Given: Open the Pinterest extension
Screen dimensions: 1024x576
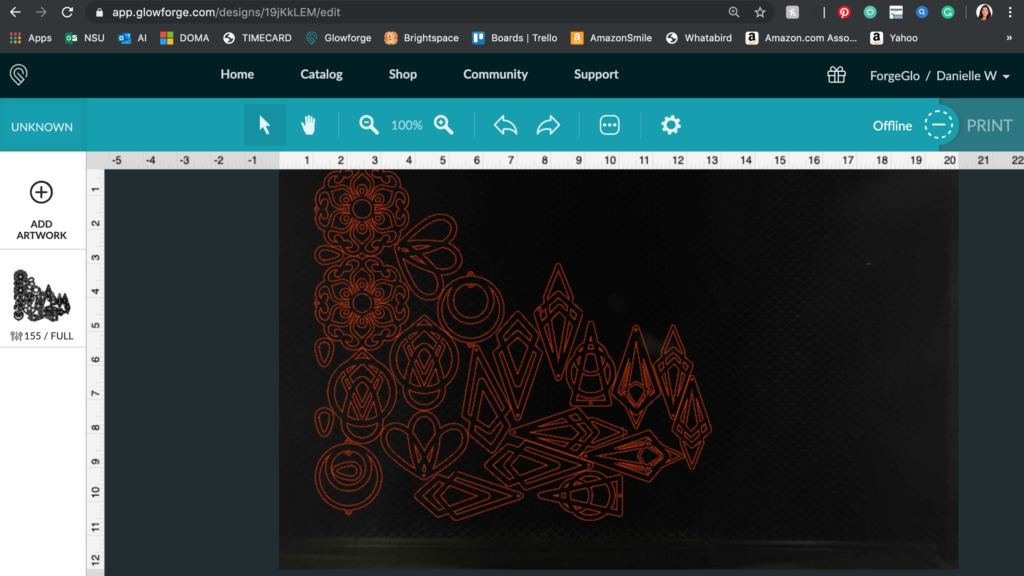Looking at the screenshot, I should [844, 12].
